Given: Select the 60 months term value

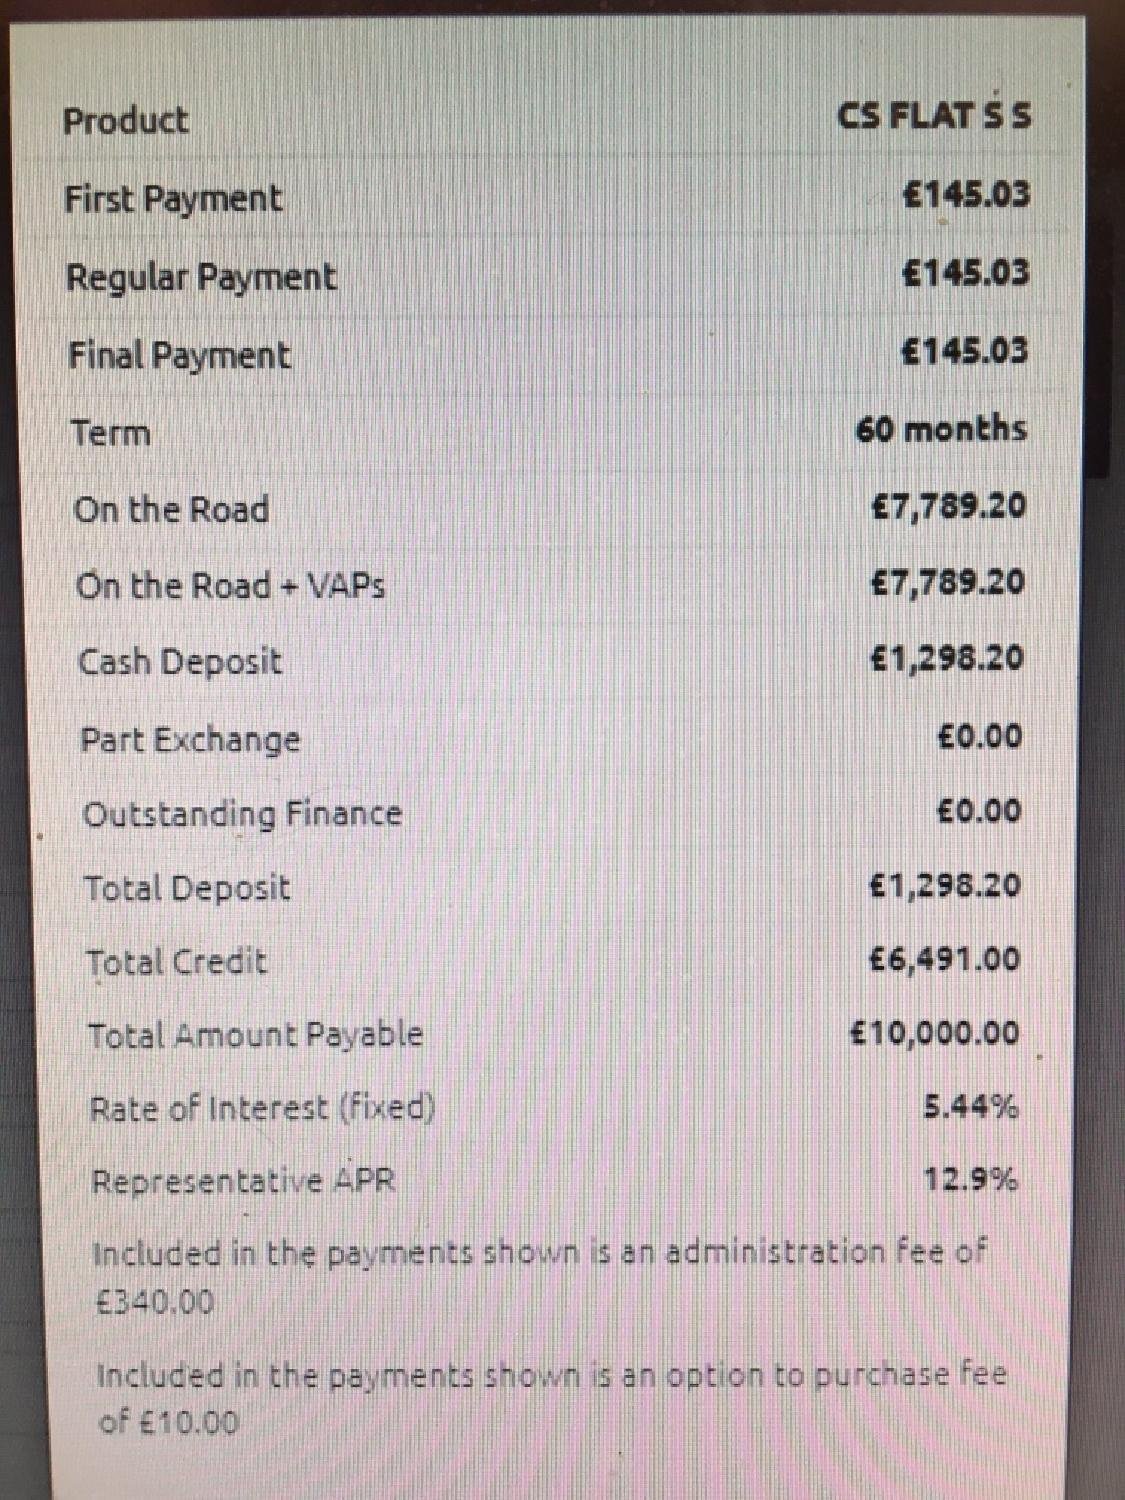Looking at the screenshot, I should click(941, 430).
